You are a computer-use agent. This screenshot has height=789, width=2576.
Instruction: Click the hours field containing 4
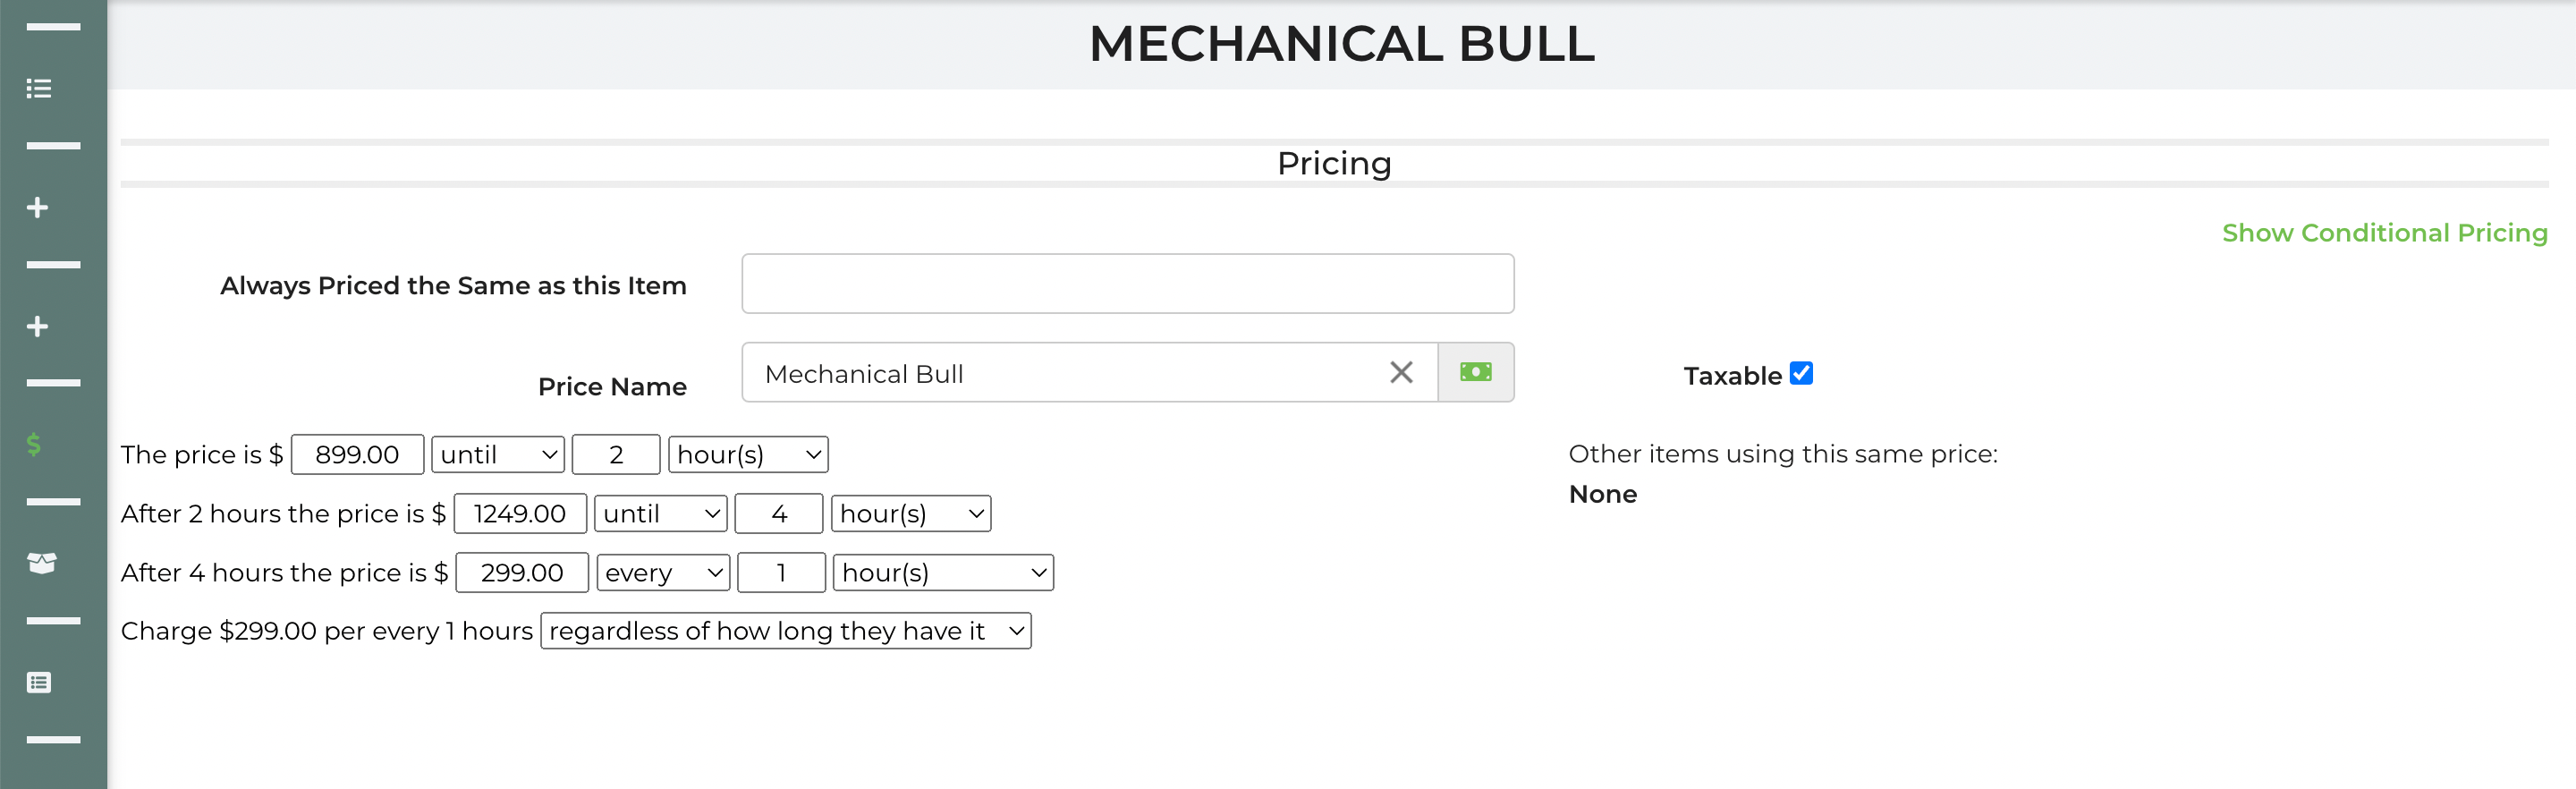(x=779, y=514)
